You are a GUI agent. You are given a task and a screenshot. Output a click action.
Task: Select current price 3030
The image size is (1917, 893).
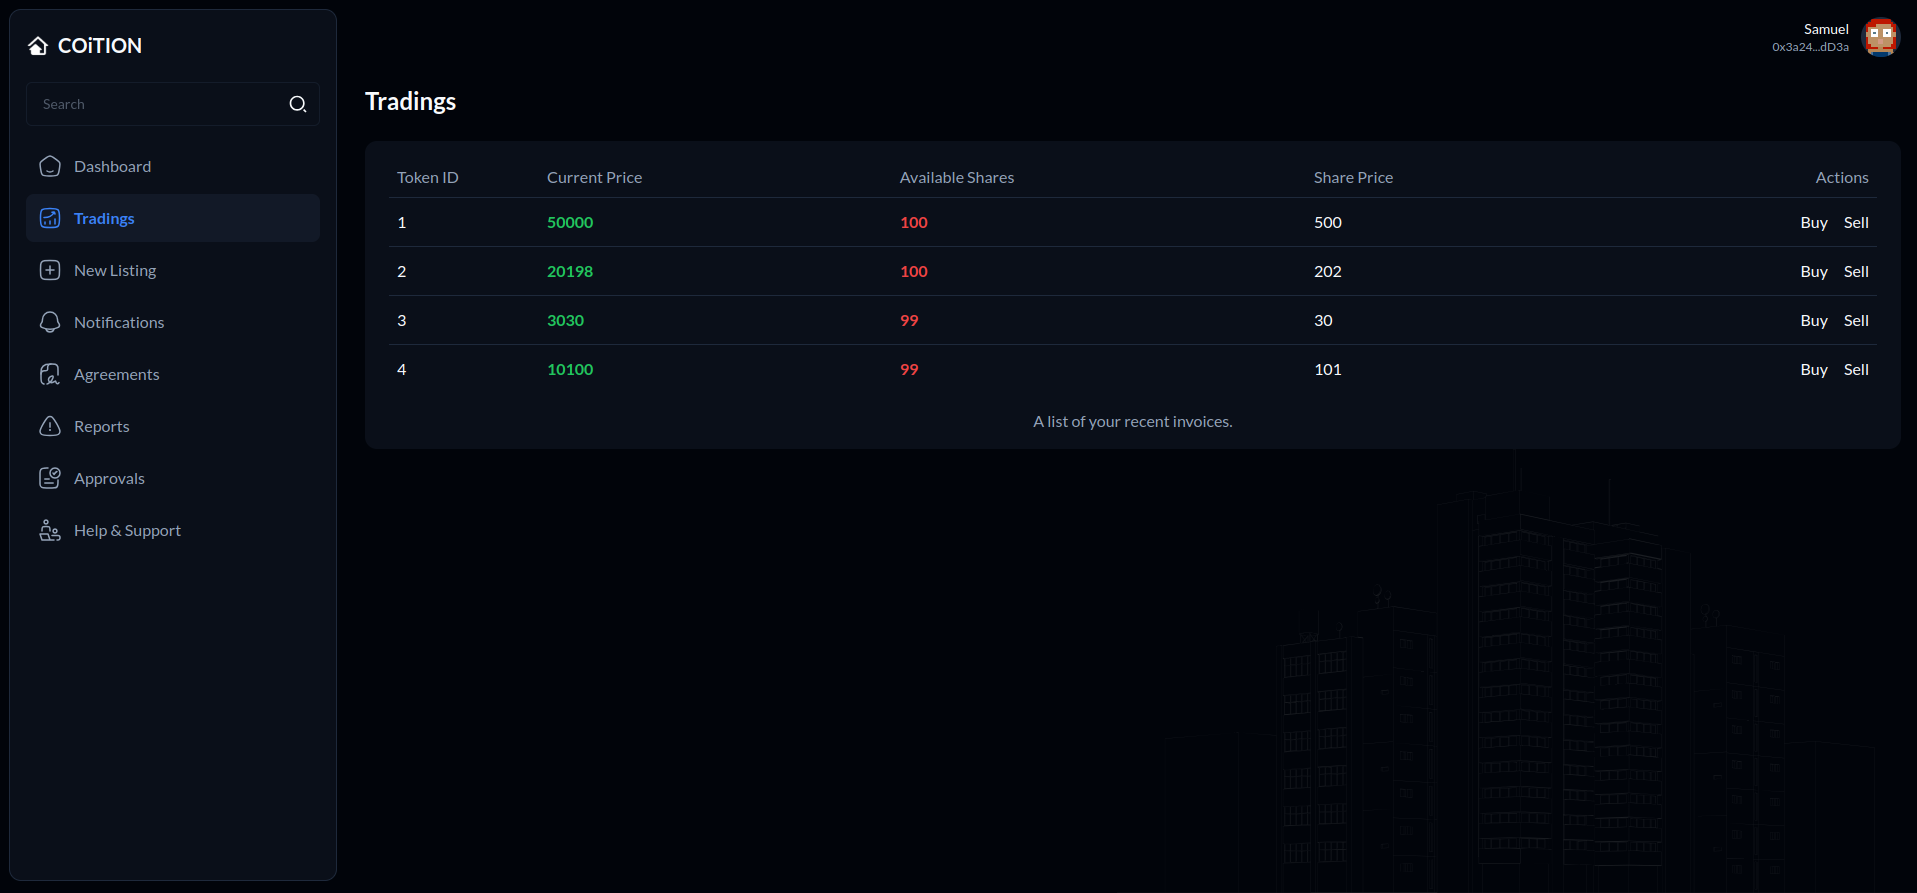[565, 320]
